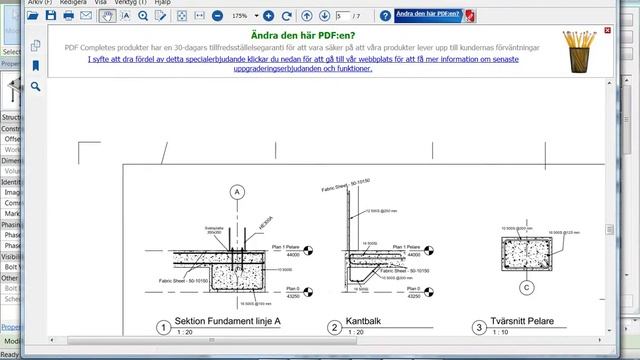Open the Redigera menu
This screenshot has width=640, height=360.
73,2
